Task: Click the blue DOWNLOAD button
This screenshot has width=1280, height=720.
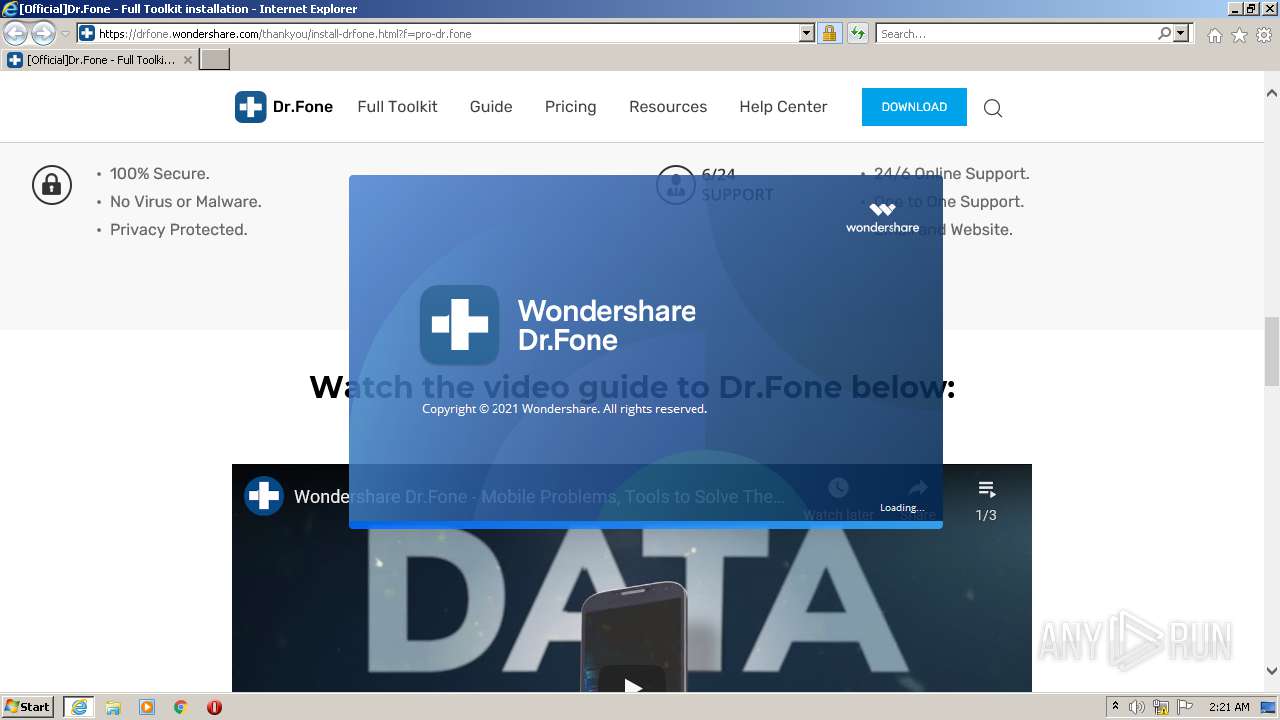Action: pos(914,107)
